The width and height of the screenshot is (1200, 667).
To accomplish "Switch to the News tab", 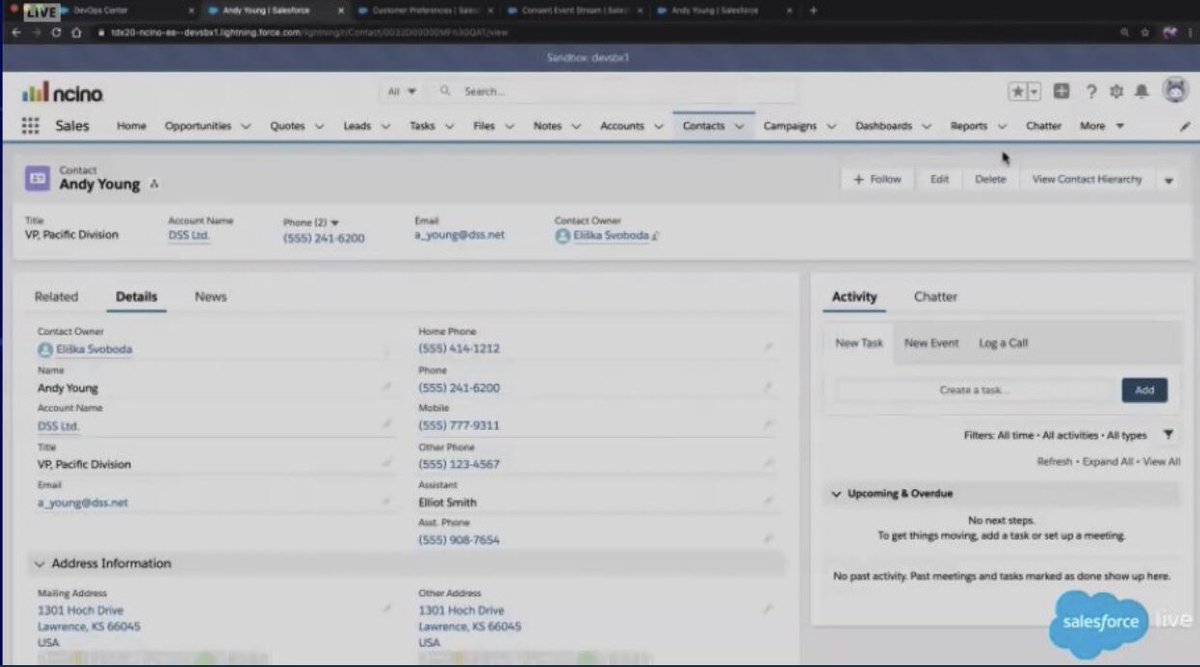I will click(x=211, y=296).
